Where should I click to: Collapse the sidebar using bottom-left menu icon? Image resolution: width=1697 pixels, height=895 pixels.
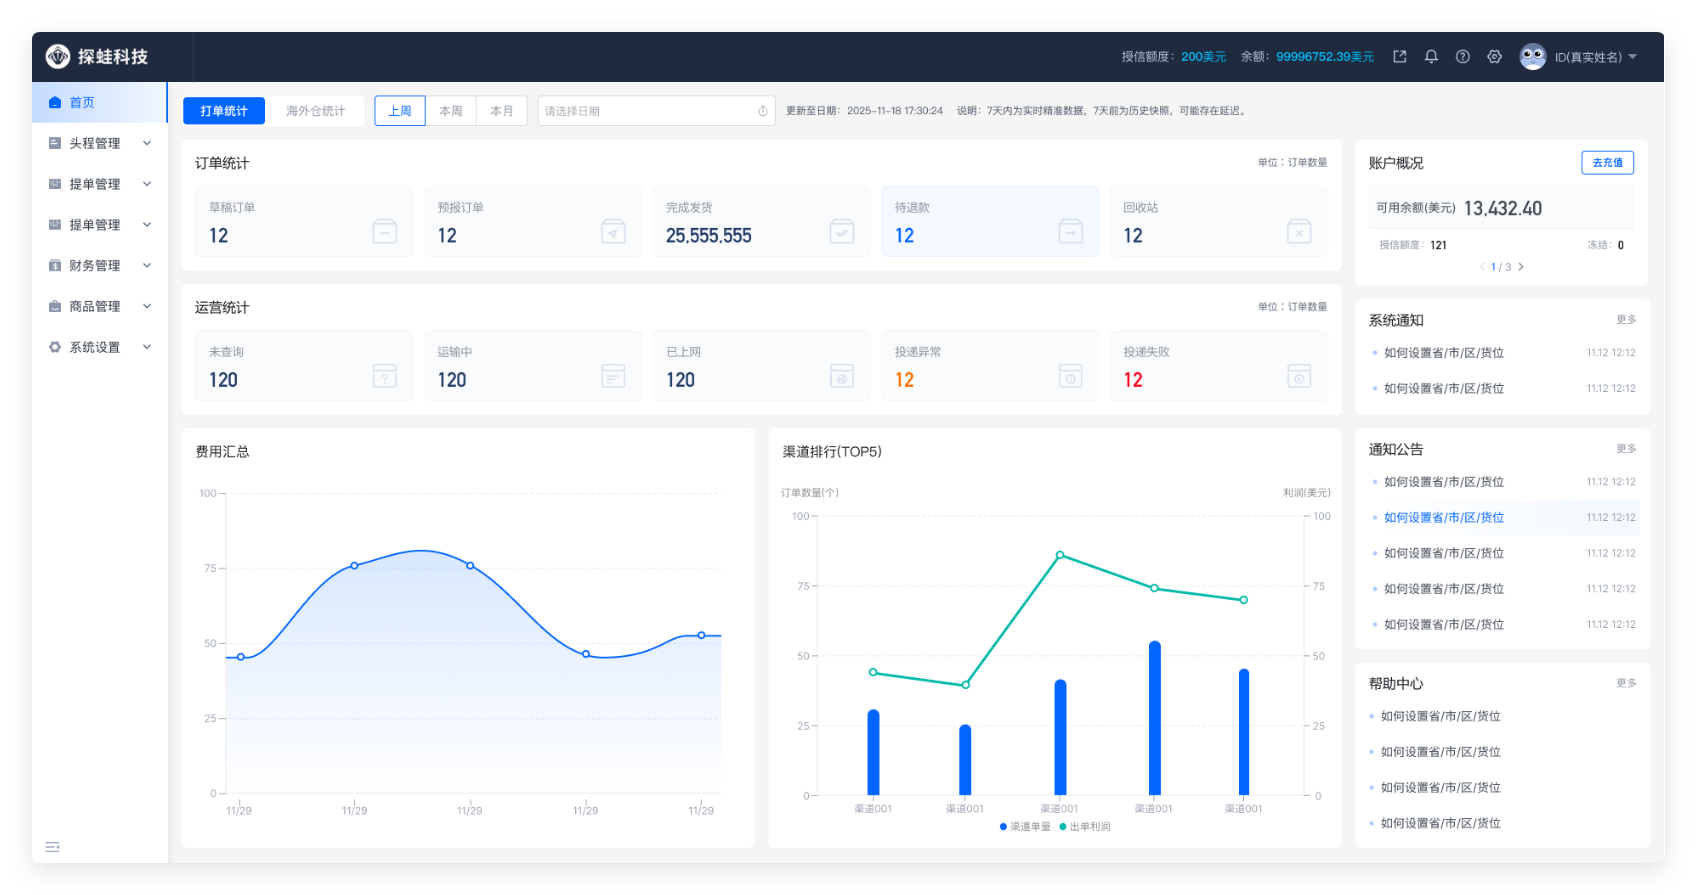click(x=53, y=847)
